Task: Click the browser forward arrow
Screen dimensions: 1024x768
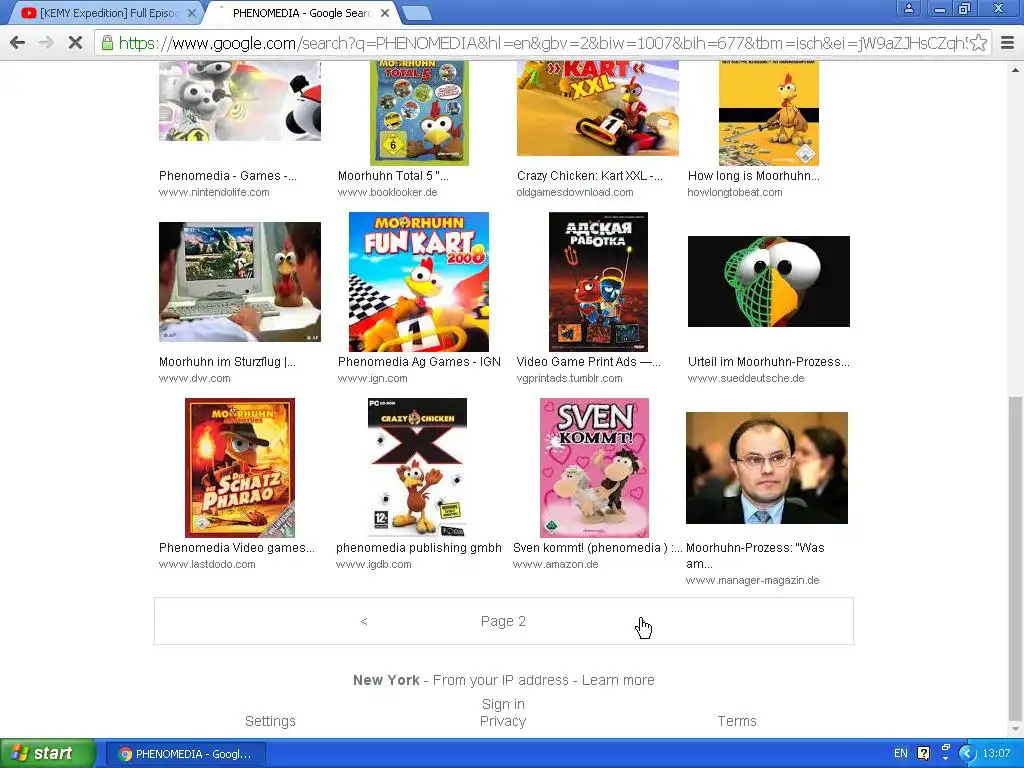Action: tap(46, 43)
